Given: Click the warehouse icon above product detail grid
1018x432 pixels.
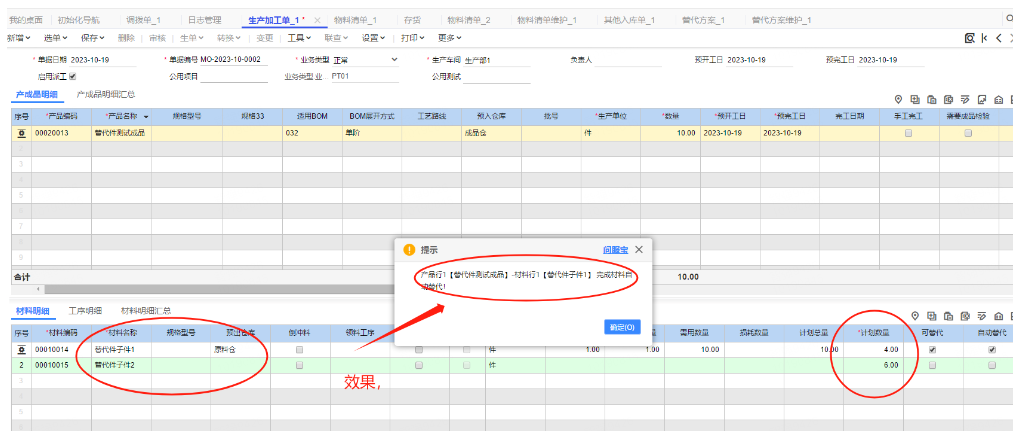Looking at the screenshot, I should click(x=999, y=99).
